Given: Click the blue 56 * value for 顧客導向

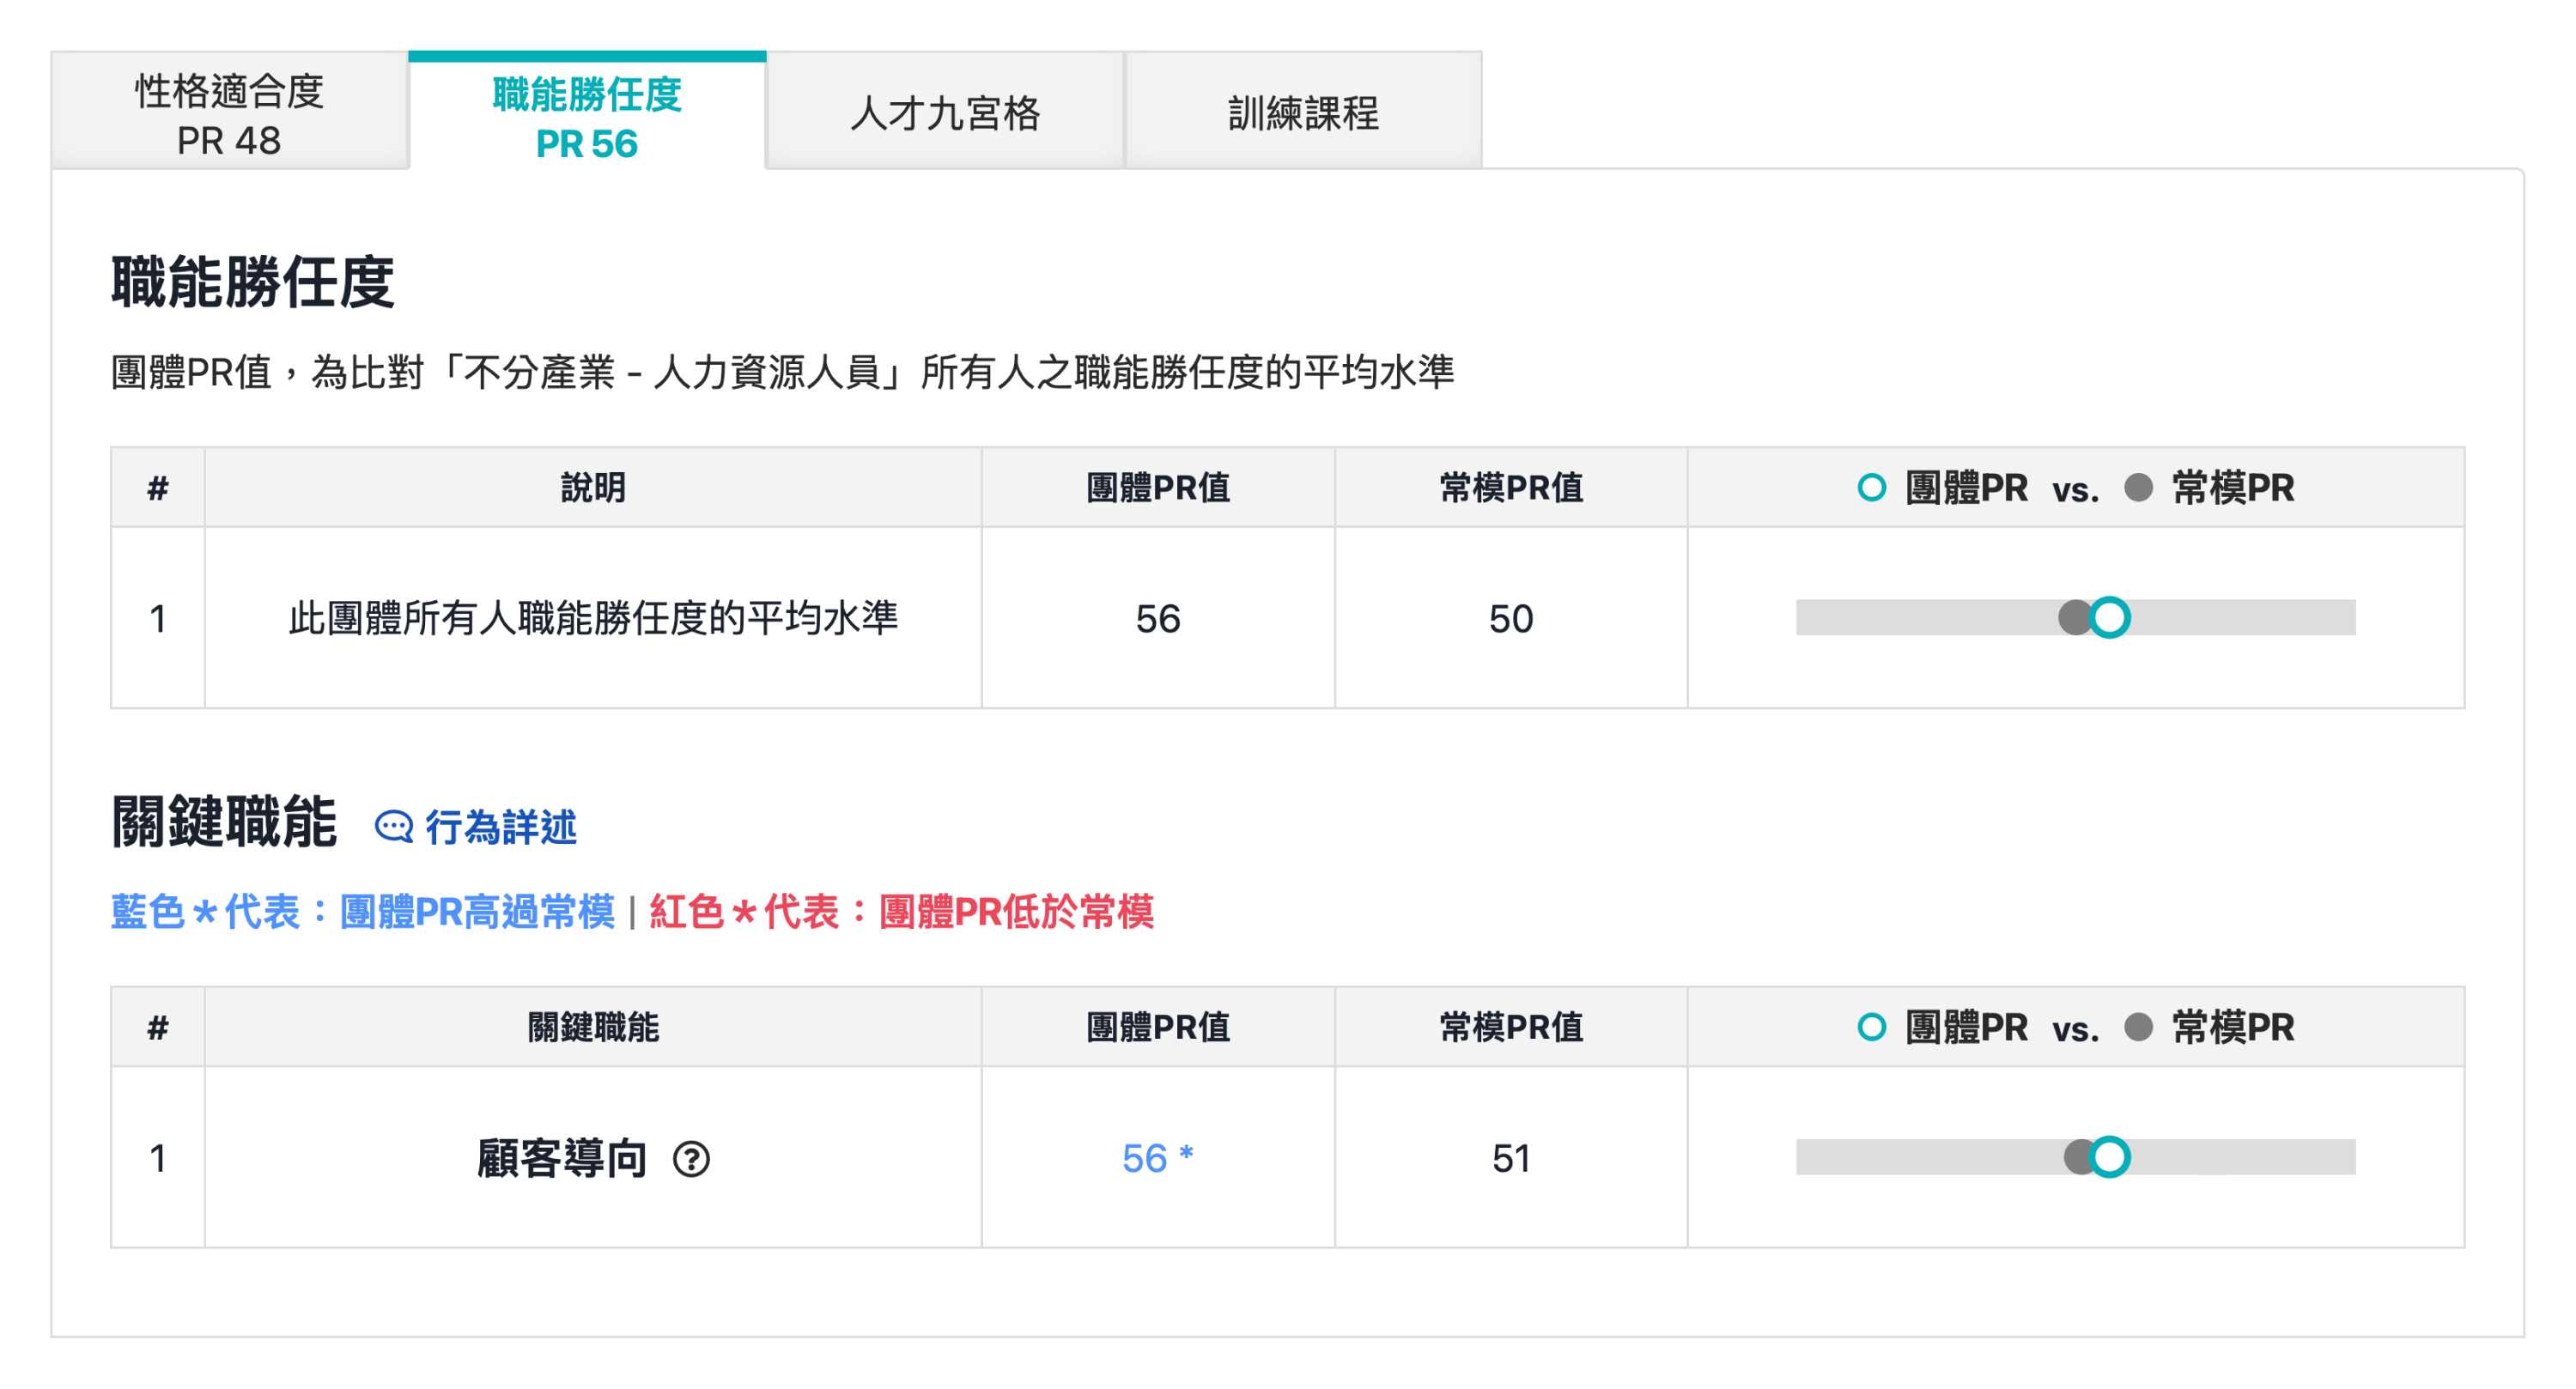Looking at the screenshot, I should (1155, 1158).
